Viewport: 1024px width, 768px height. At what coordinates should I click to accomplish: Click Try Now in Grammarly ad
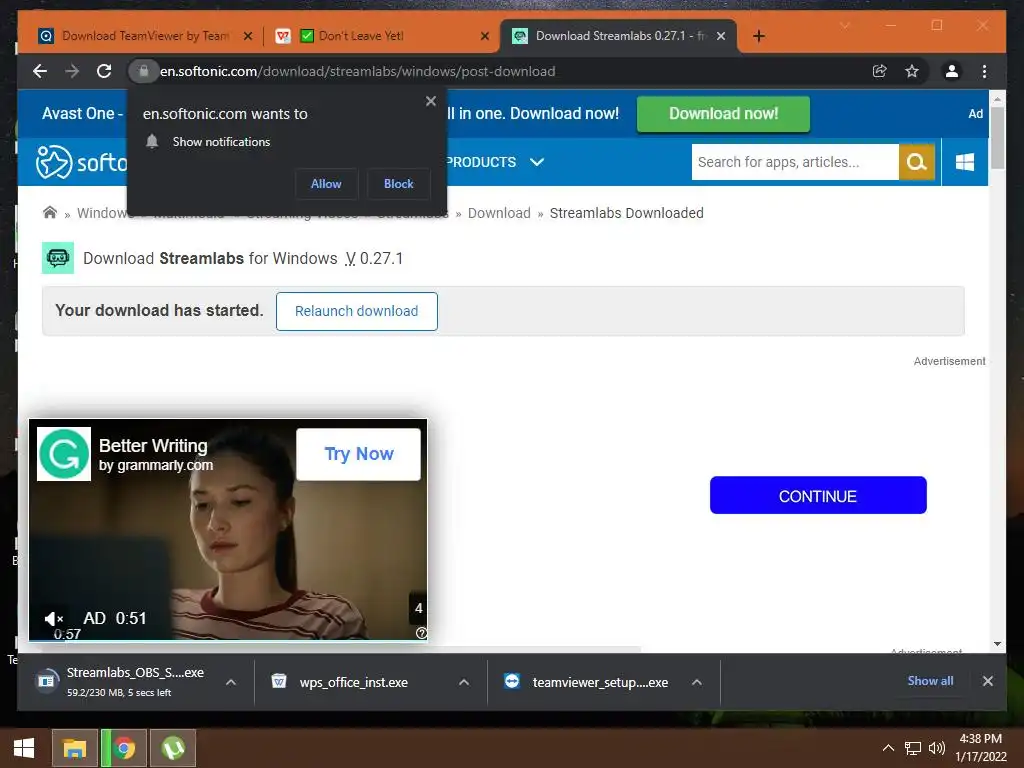[x=359, y=455]
